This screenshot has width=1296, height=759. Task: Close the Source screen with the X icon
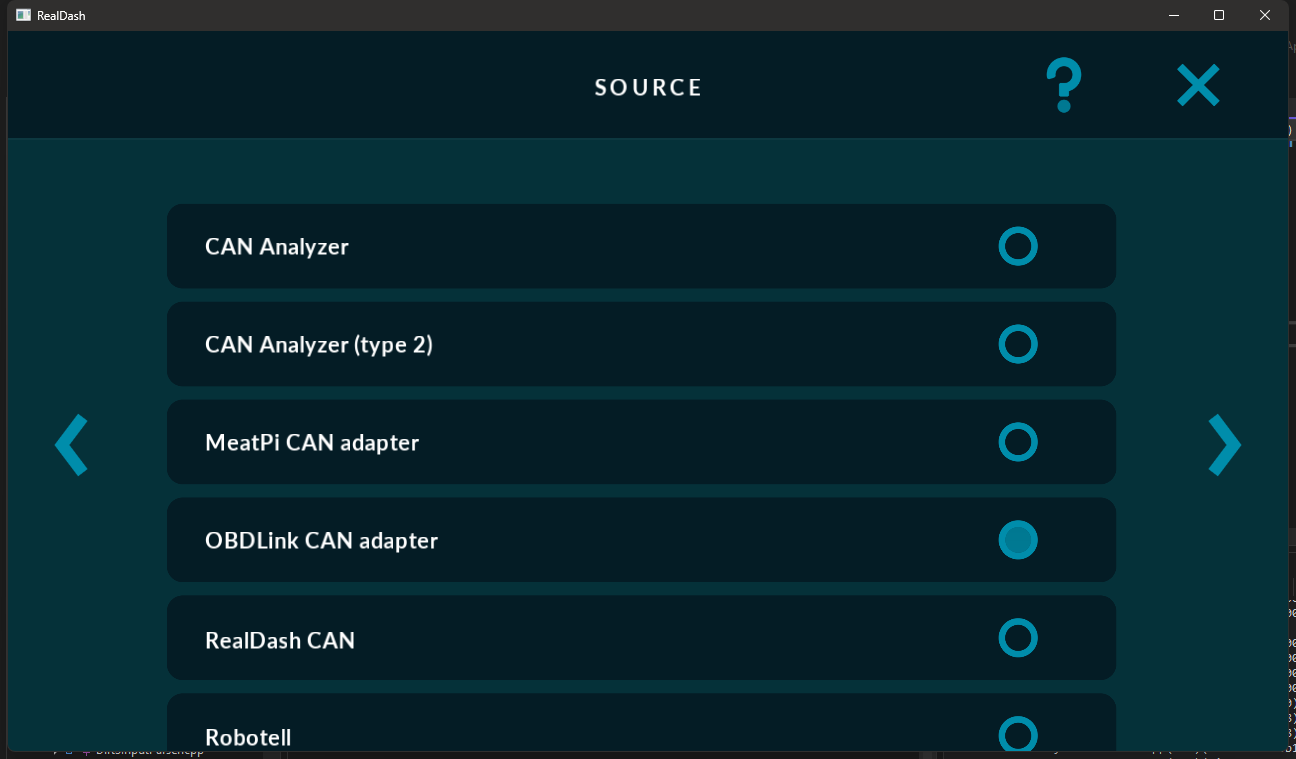click(1197, 86)
